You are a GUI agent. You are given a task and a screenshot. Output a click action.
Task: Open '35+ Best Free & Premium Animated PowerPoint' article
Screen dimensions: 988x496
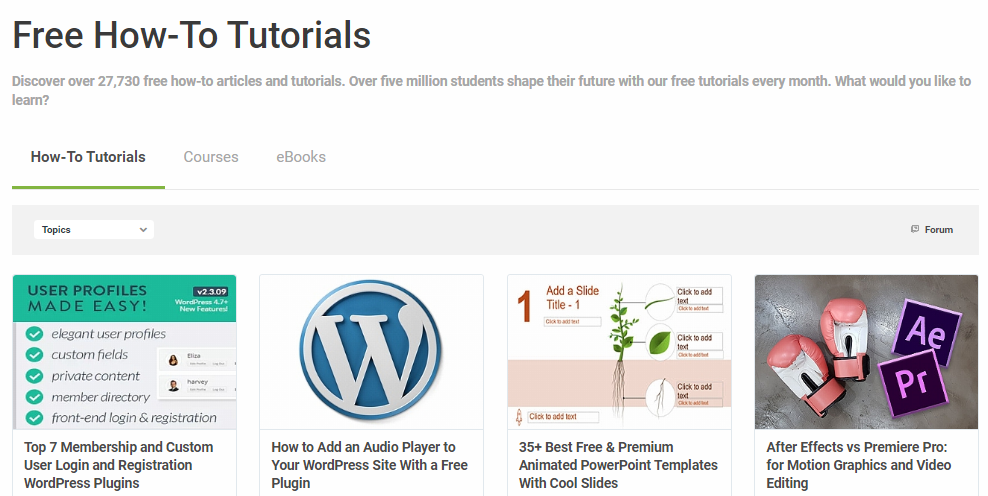618,465
